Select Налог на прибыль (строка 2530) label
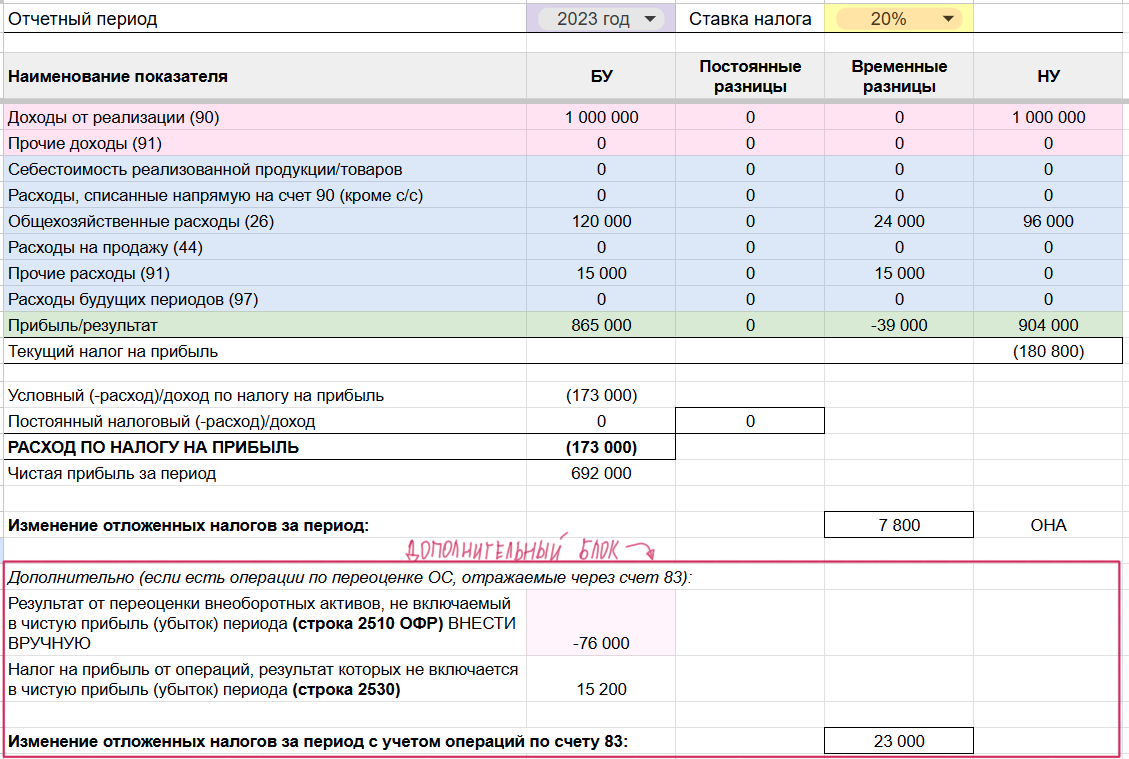The height and width of the screenshot is (759, 1129). 265,679
